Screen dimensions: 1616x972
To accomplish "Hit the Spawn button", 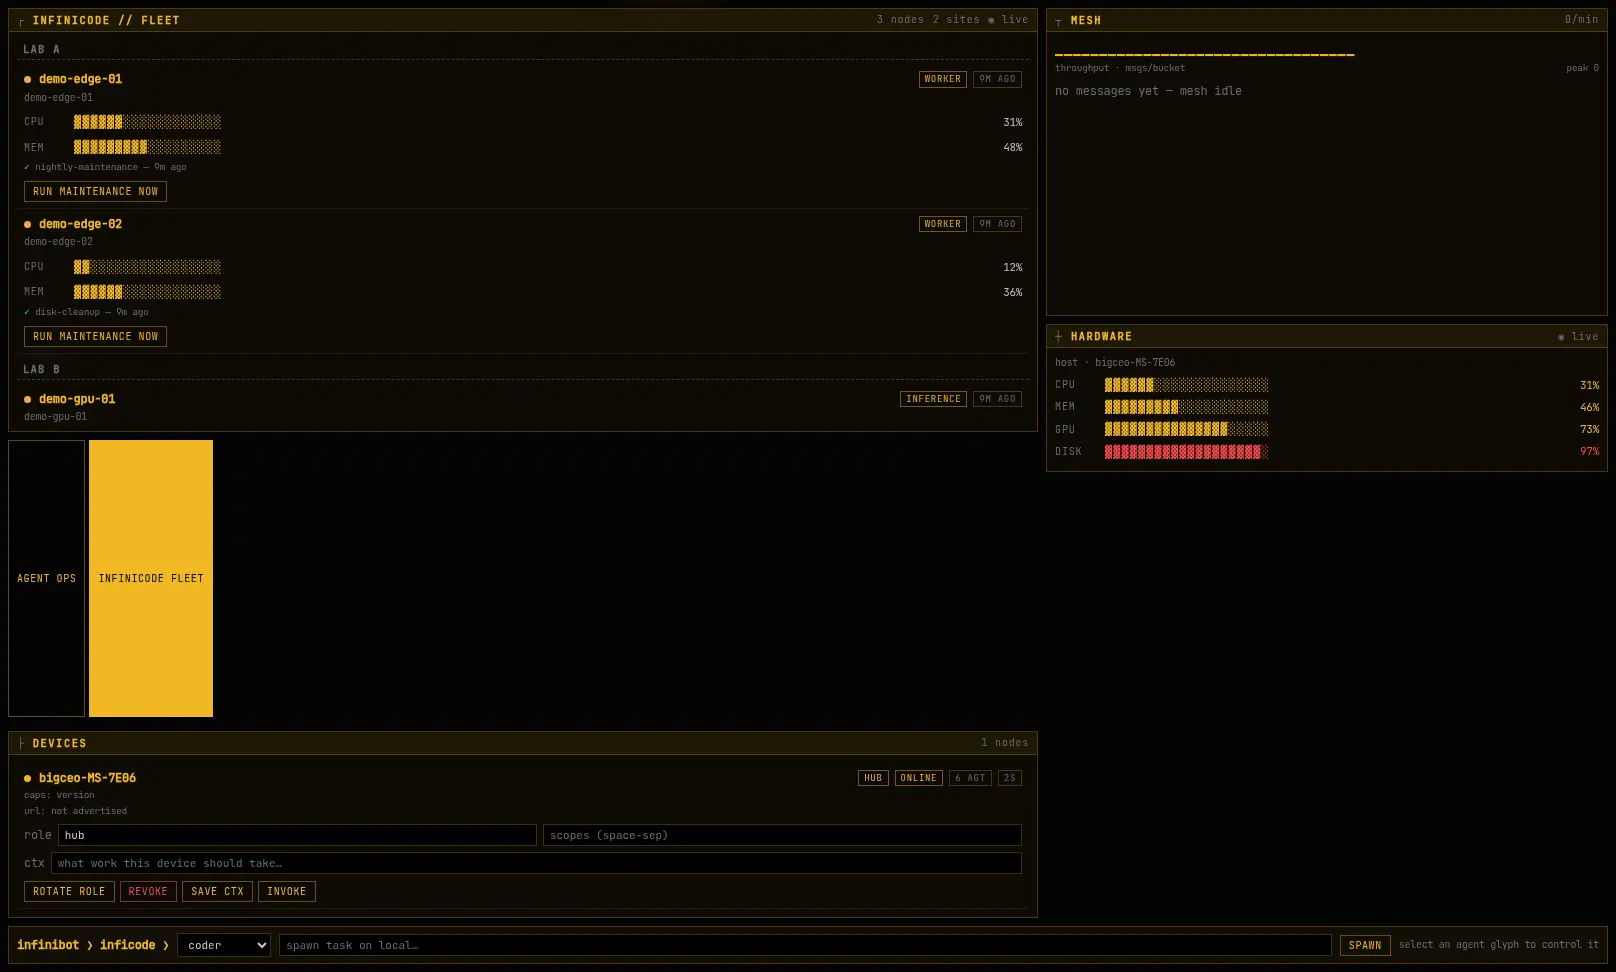I will pyautogui.click(x=1365, y=945).
